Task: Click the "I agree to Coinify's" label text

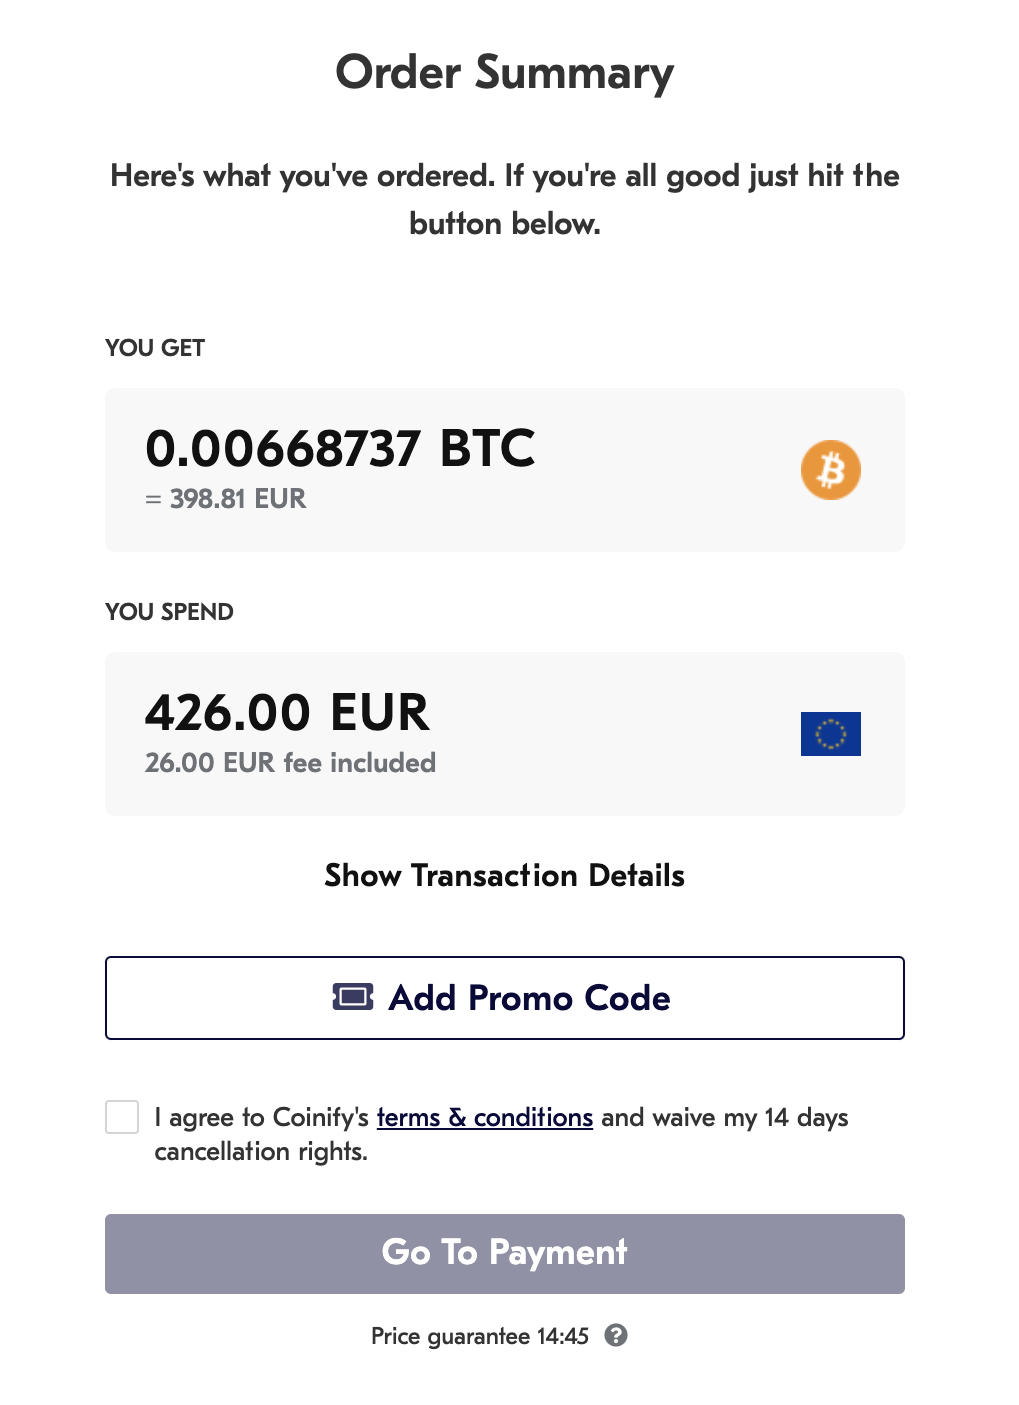Action: click(262, 1117)
